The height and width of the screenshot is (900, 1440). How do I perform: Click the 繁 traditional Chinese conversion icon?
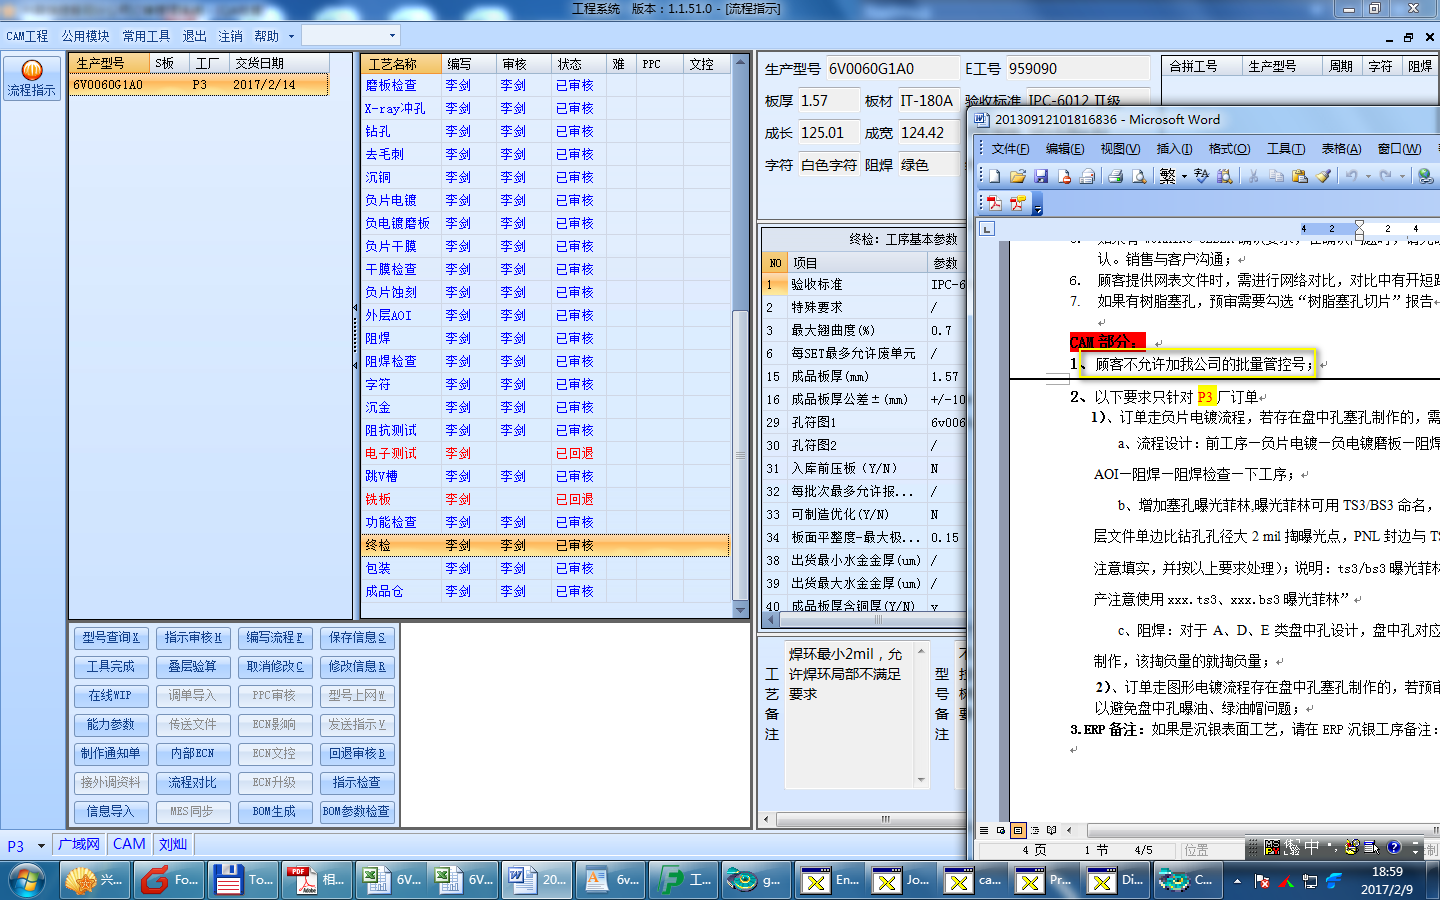pyautogui.click(x=1167, y=176)
